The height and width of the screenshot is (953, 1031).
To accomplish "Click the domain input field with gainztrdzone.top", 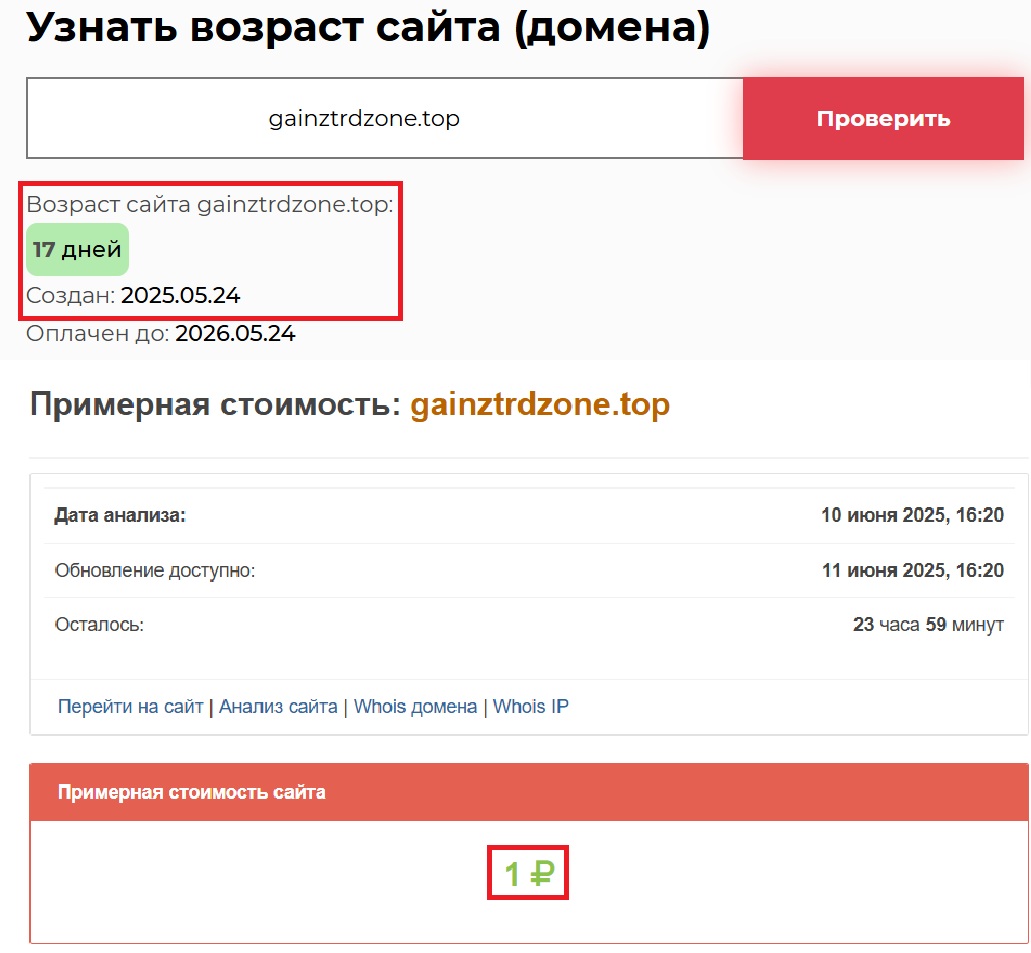I will 385,119.
